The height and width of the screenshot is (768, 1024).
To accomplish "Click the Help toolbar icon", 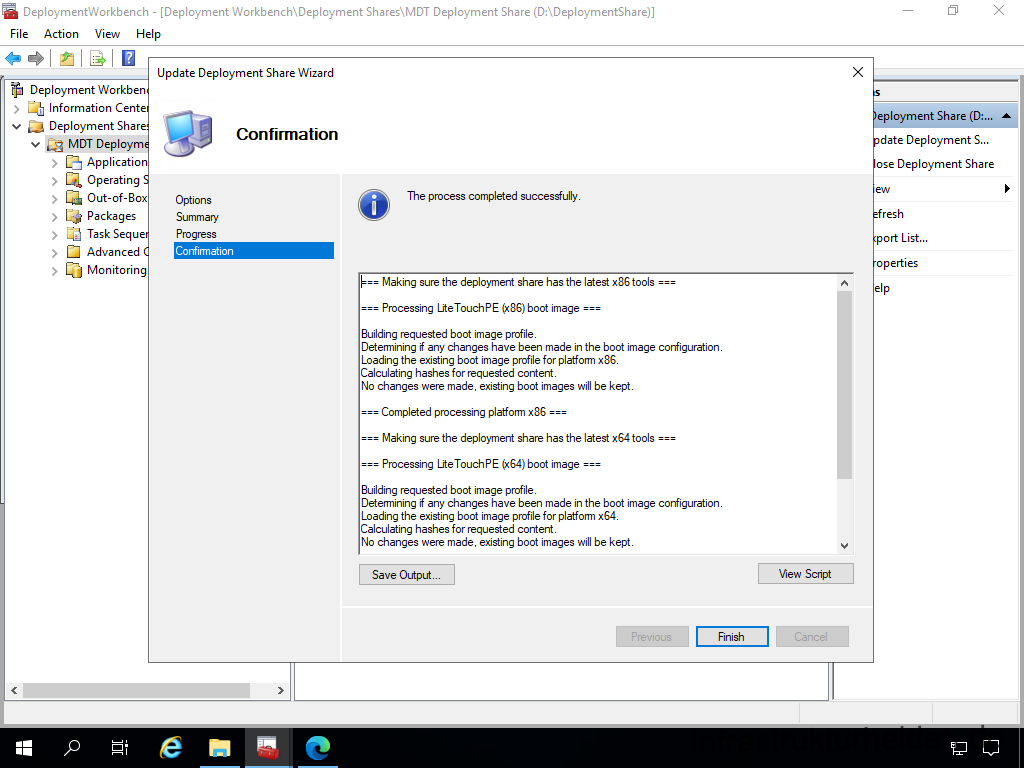I will pyautogui.click(x=129, y=58).
